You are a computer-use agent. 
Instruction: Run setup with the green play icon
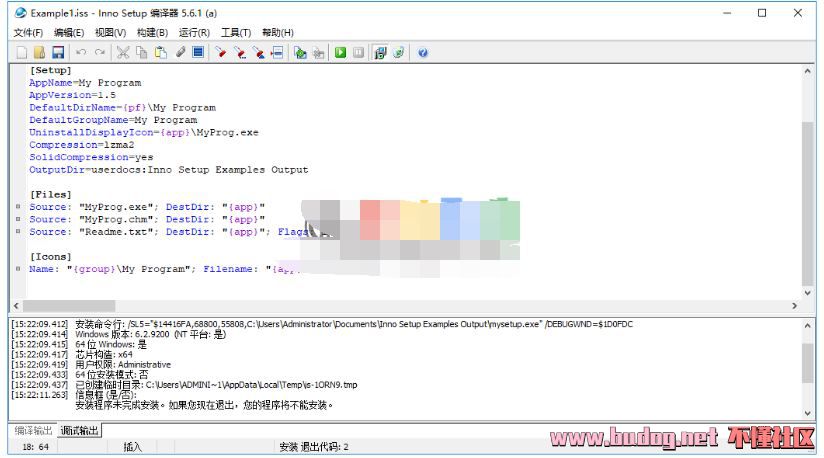click(340, 52)
